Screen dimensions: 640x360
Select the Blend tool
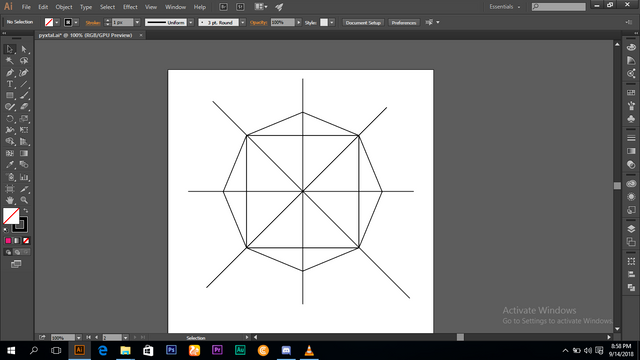pyautogui.click(x=24, y=165)
